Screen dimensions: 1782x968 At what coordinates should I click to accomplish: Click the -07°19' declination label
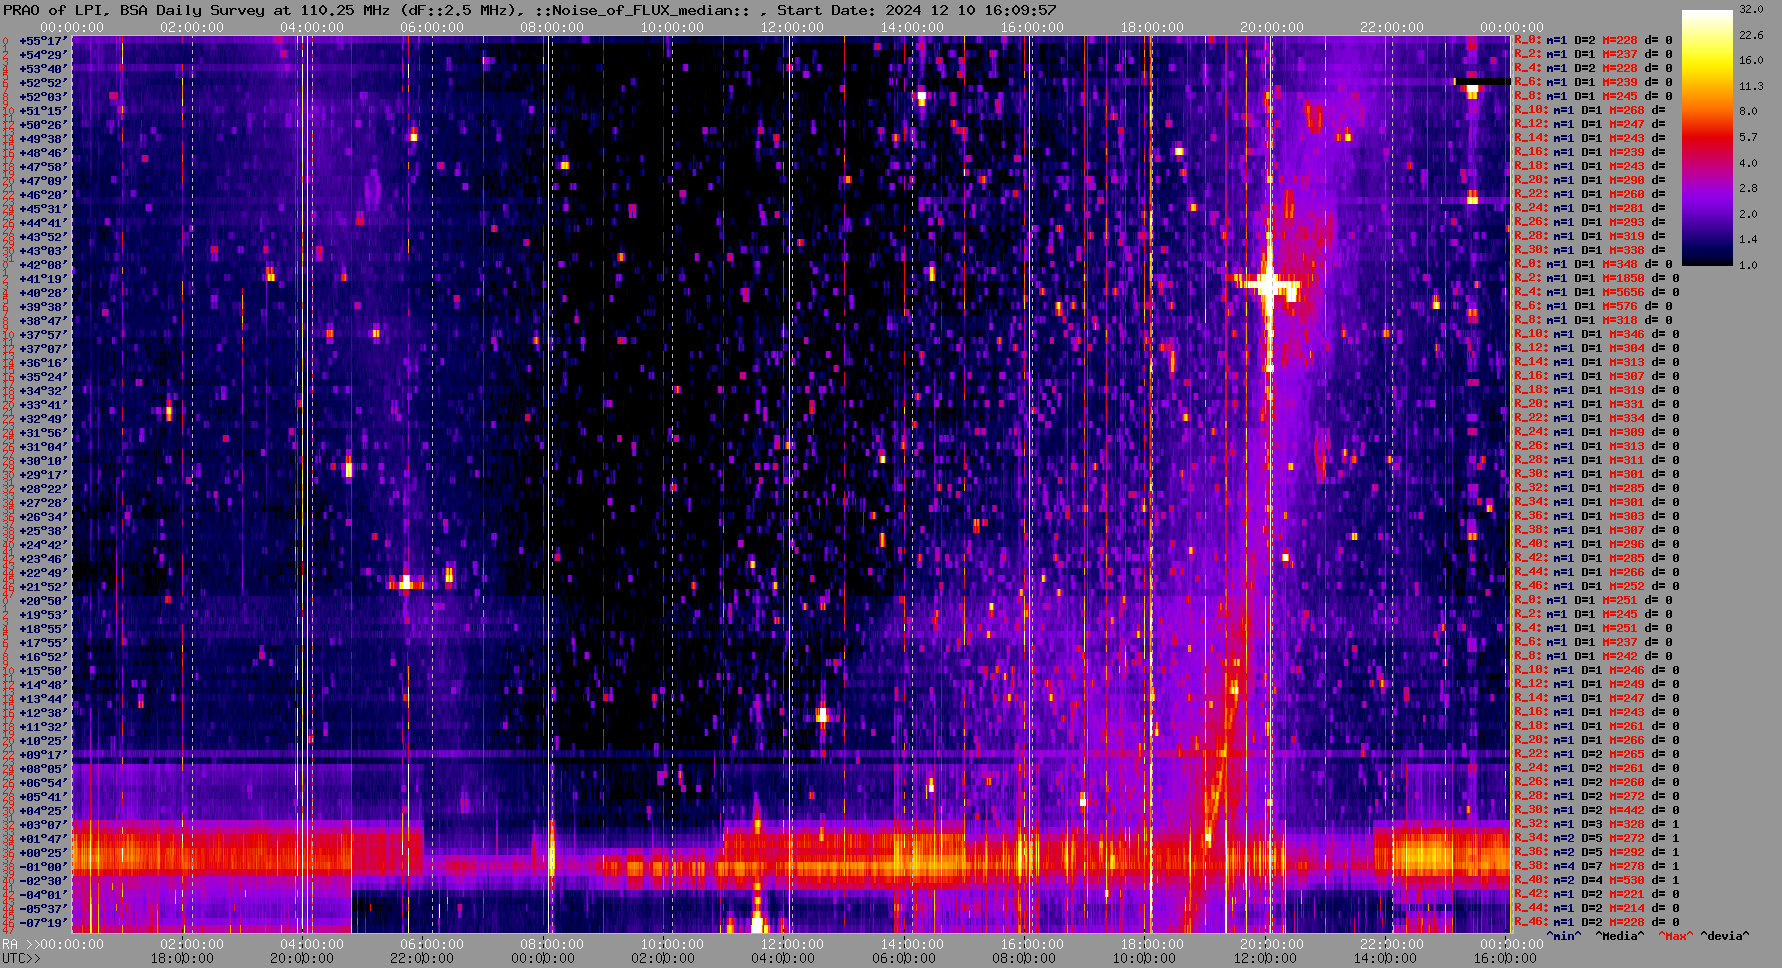[x=42, y=923]
